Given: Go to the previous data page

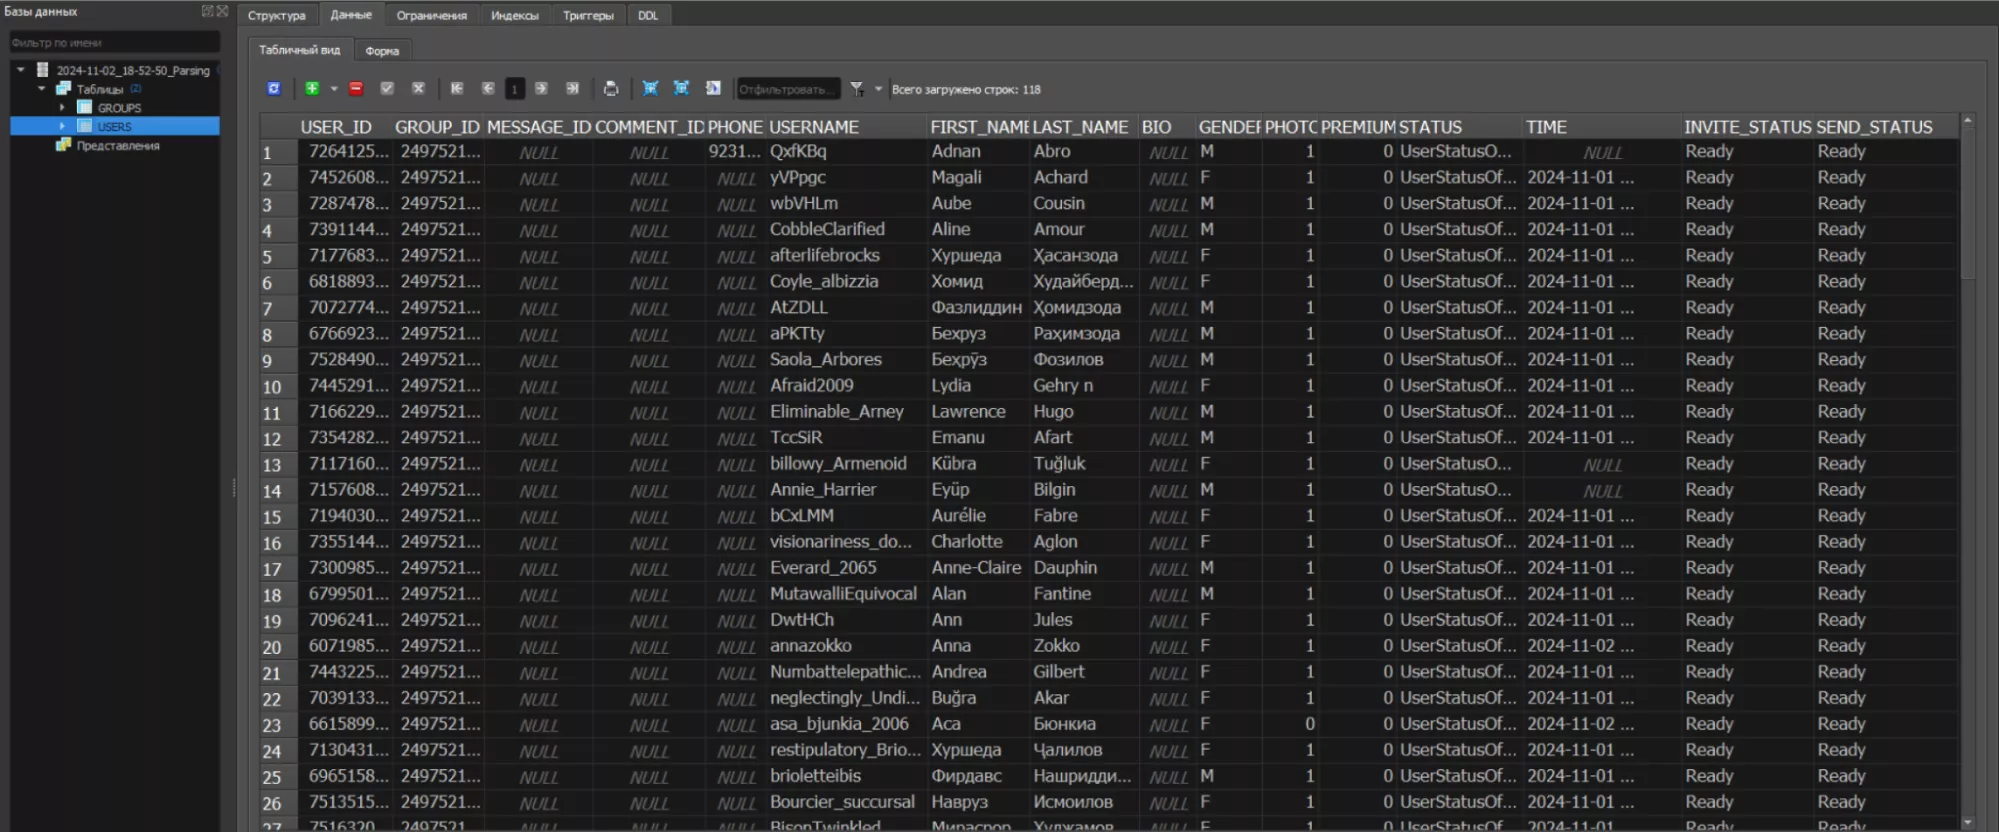Looking at the screenshot, I should tap(488, 89).
